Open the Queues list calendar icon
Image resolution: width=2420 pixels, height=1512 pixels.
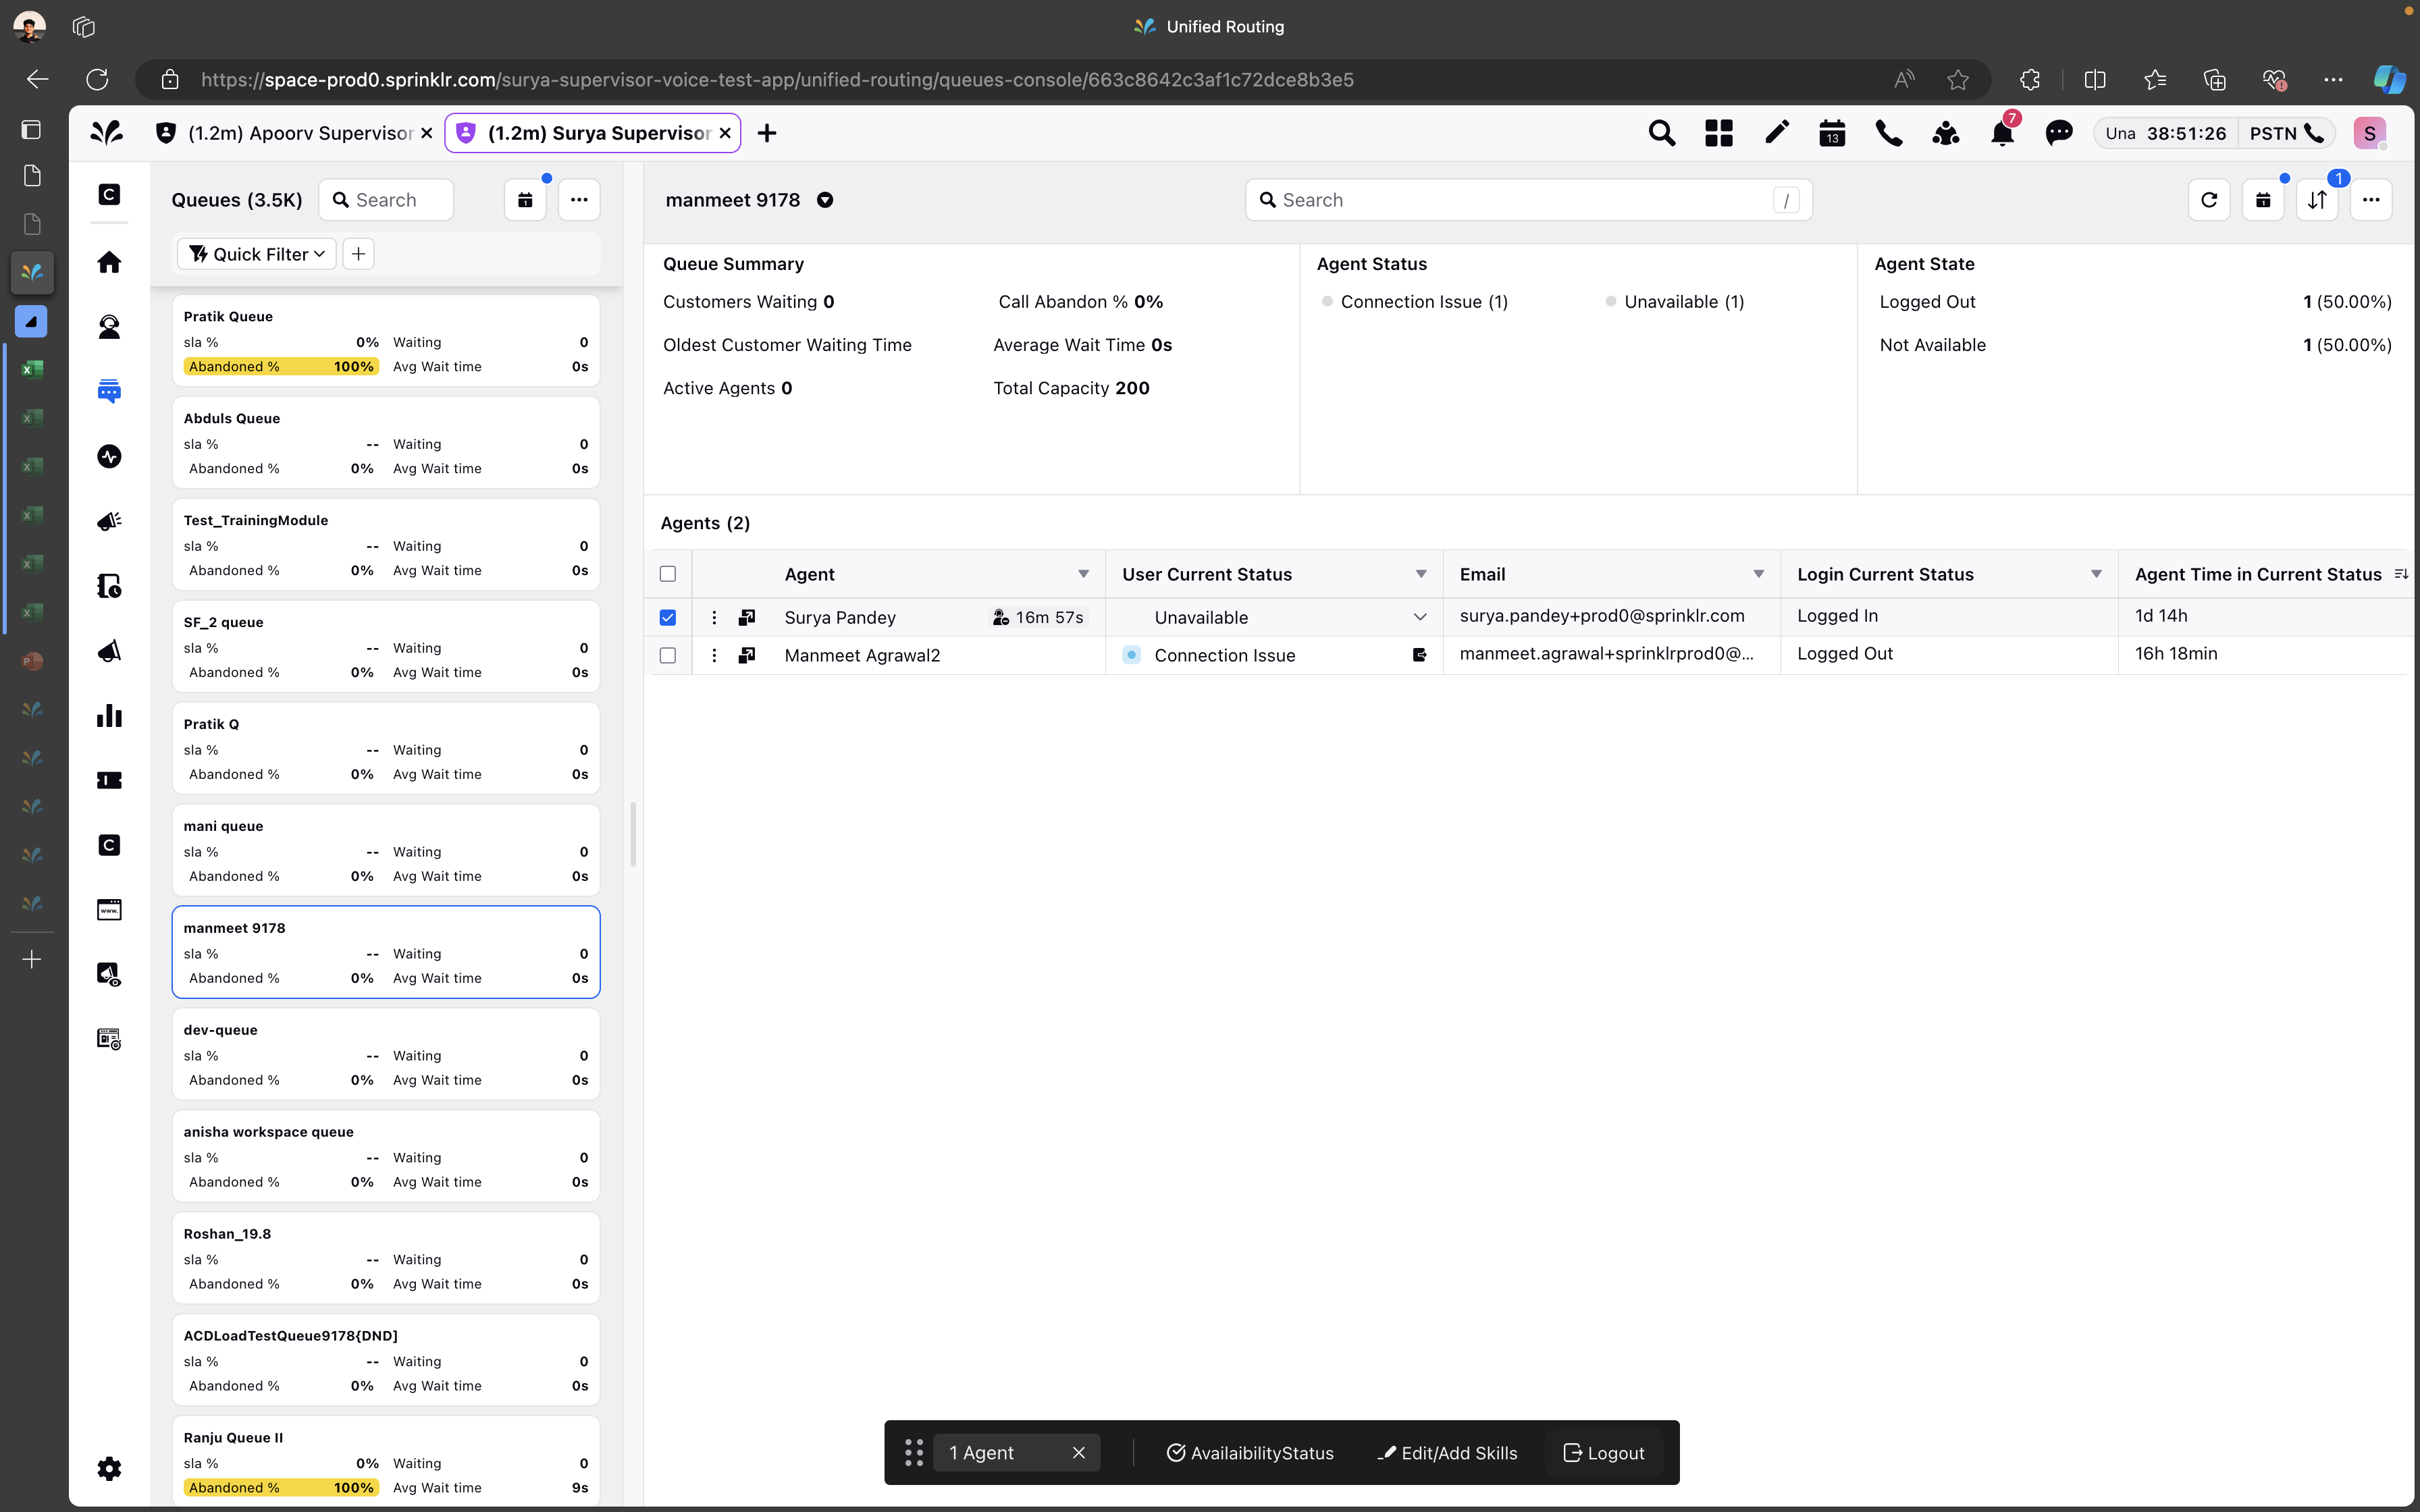525,200
